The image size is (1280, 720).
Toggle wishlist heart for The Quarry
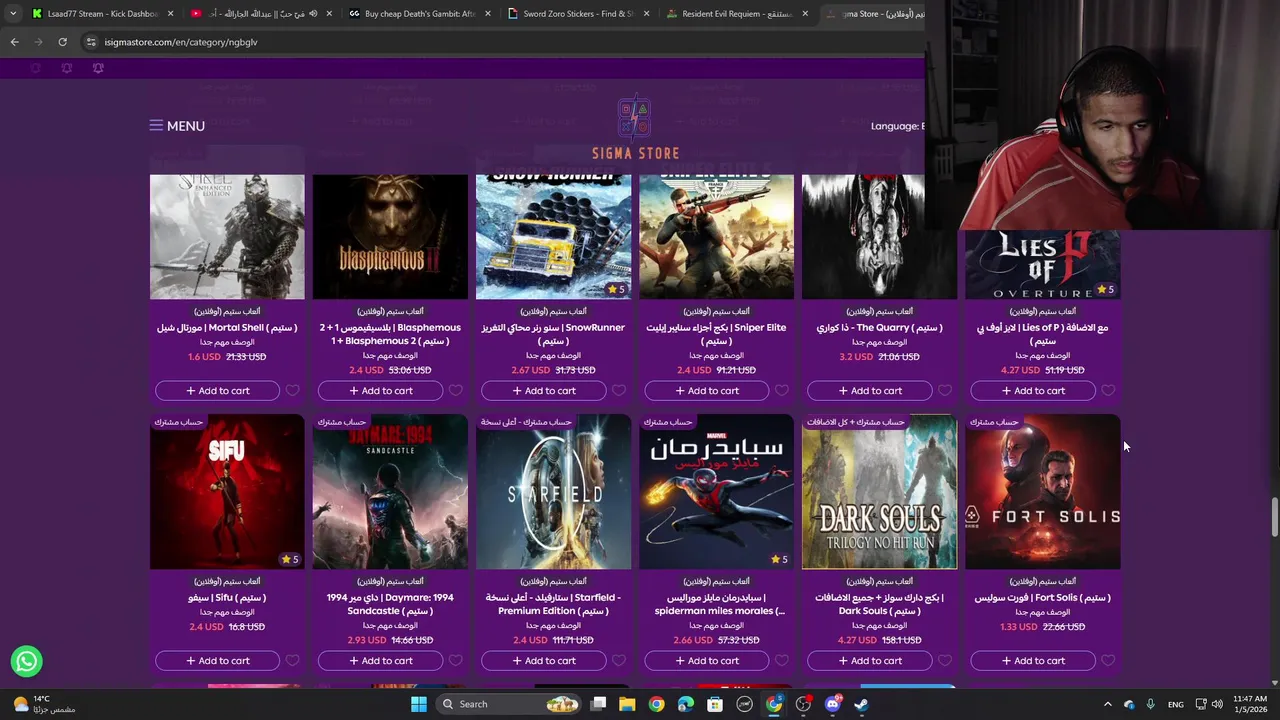pyautogui.click(x=944, y=391)
